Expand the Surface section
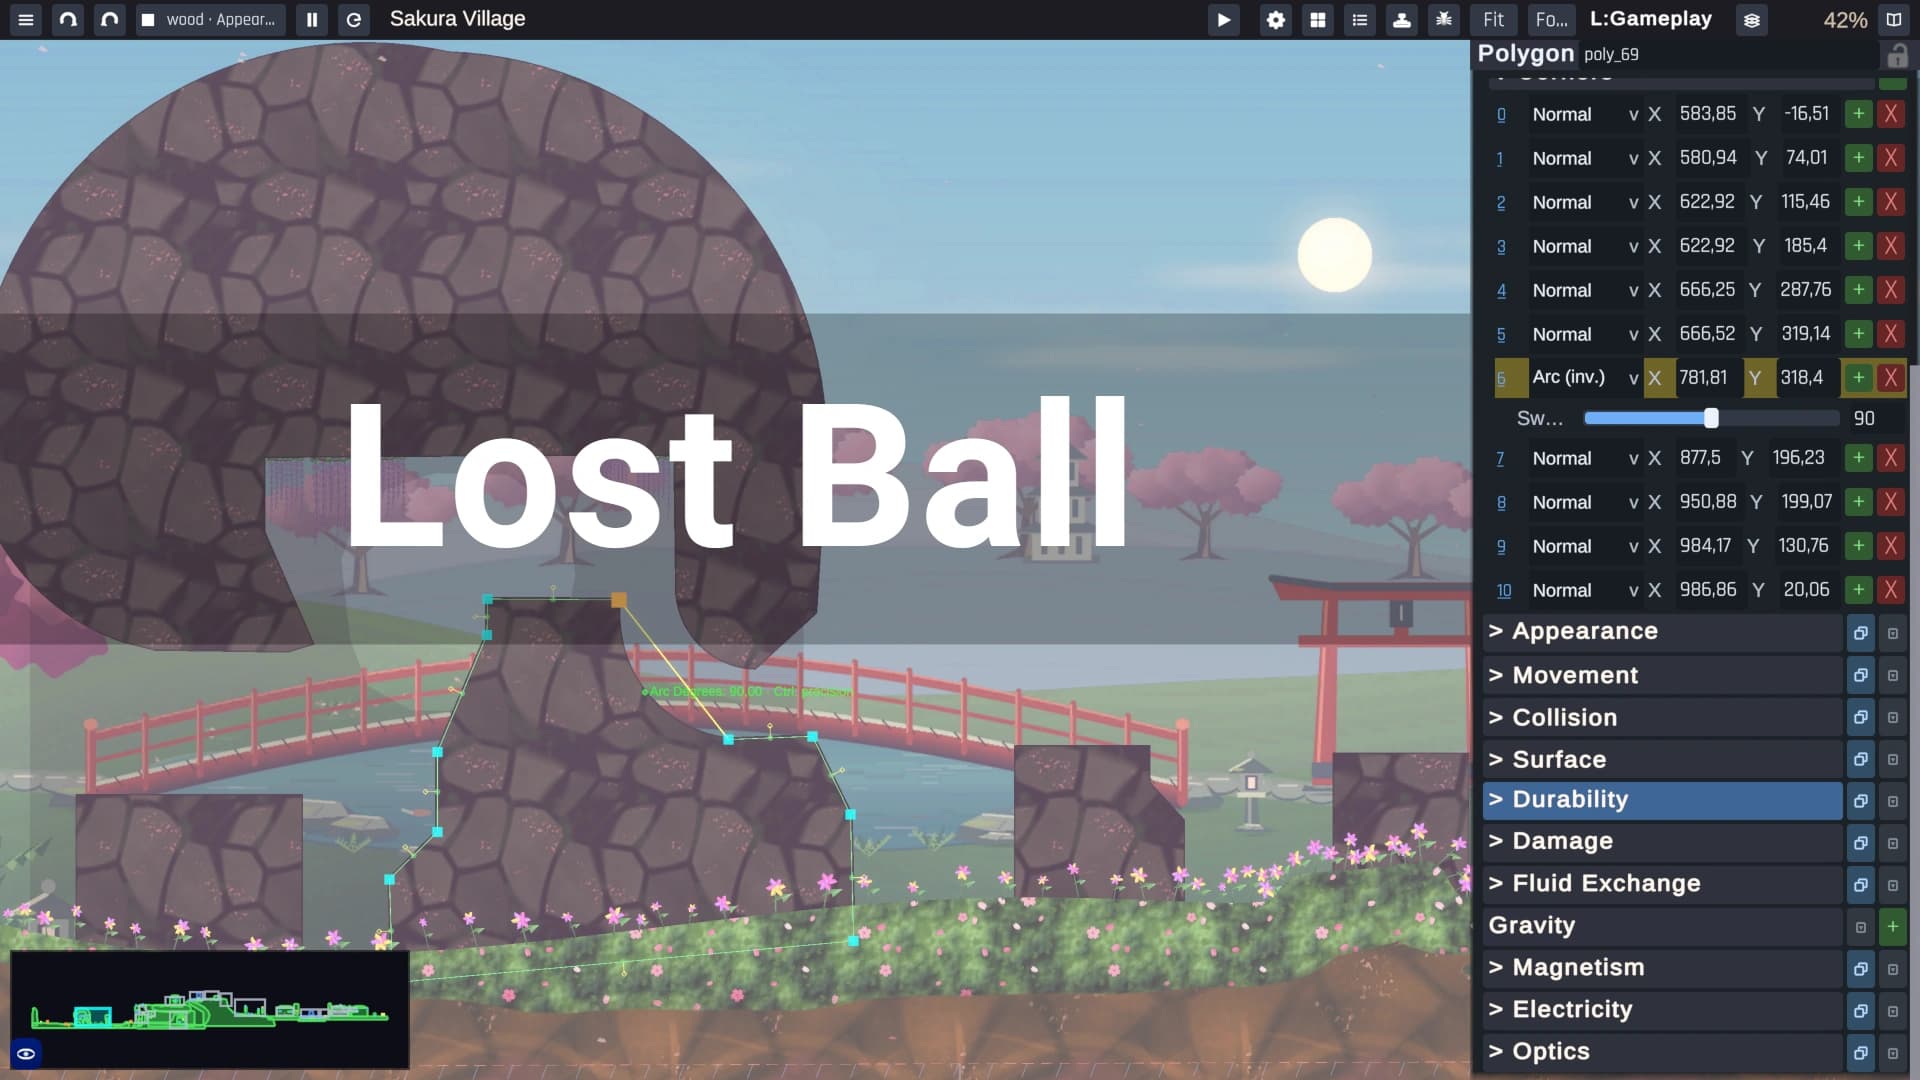This screenshot has width=1920, height=1080. pos(1662,759)
